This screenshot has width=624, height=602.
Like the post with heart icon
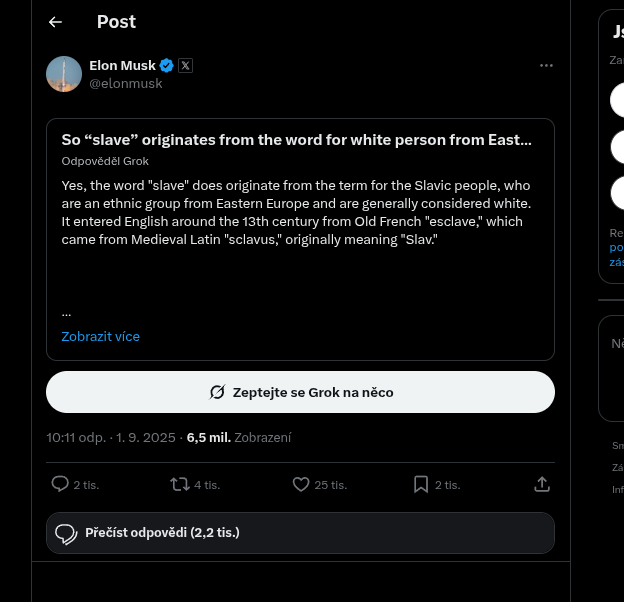pyautogui.click(x=301, y=484)
